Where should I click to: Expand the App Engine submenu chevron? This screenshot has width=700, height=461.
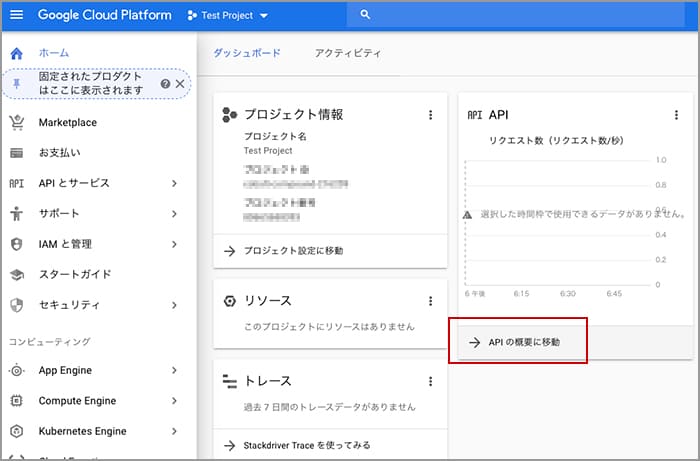pos(174,370)
